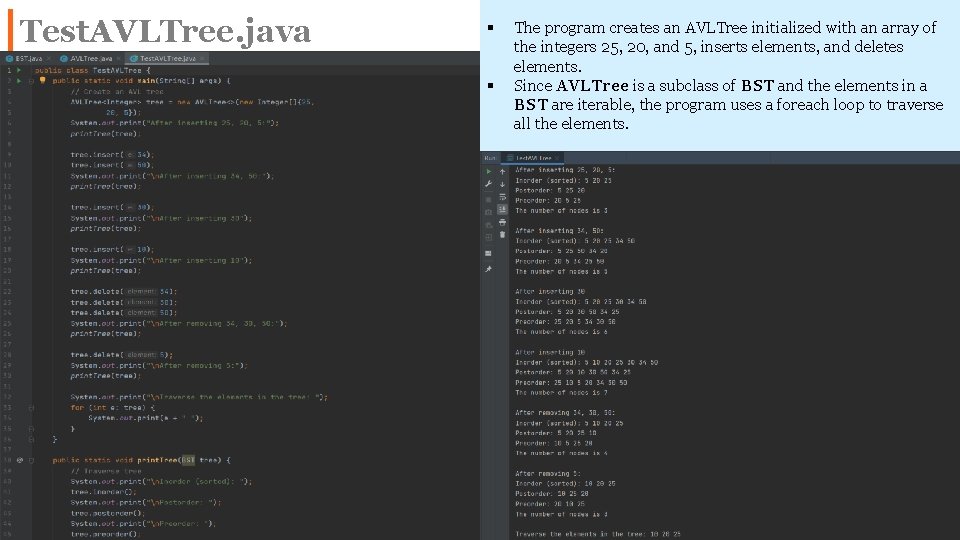
Task: Toggle scroll to end in console toolbar
Action: [x=503, y=209]
